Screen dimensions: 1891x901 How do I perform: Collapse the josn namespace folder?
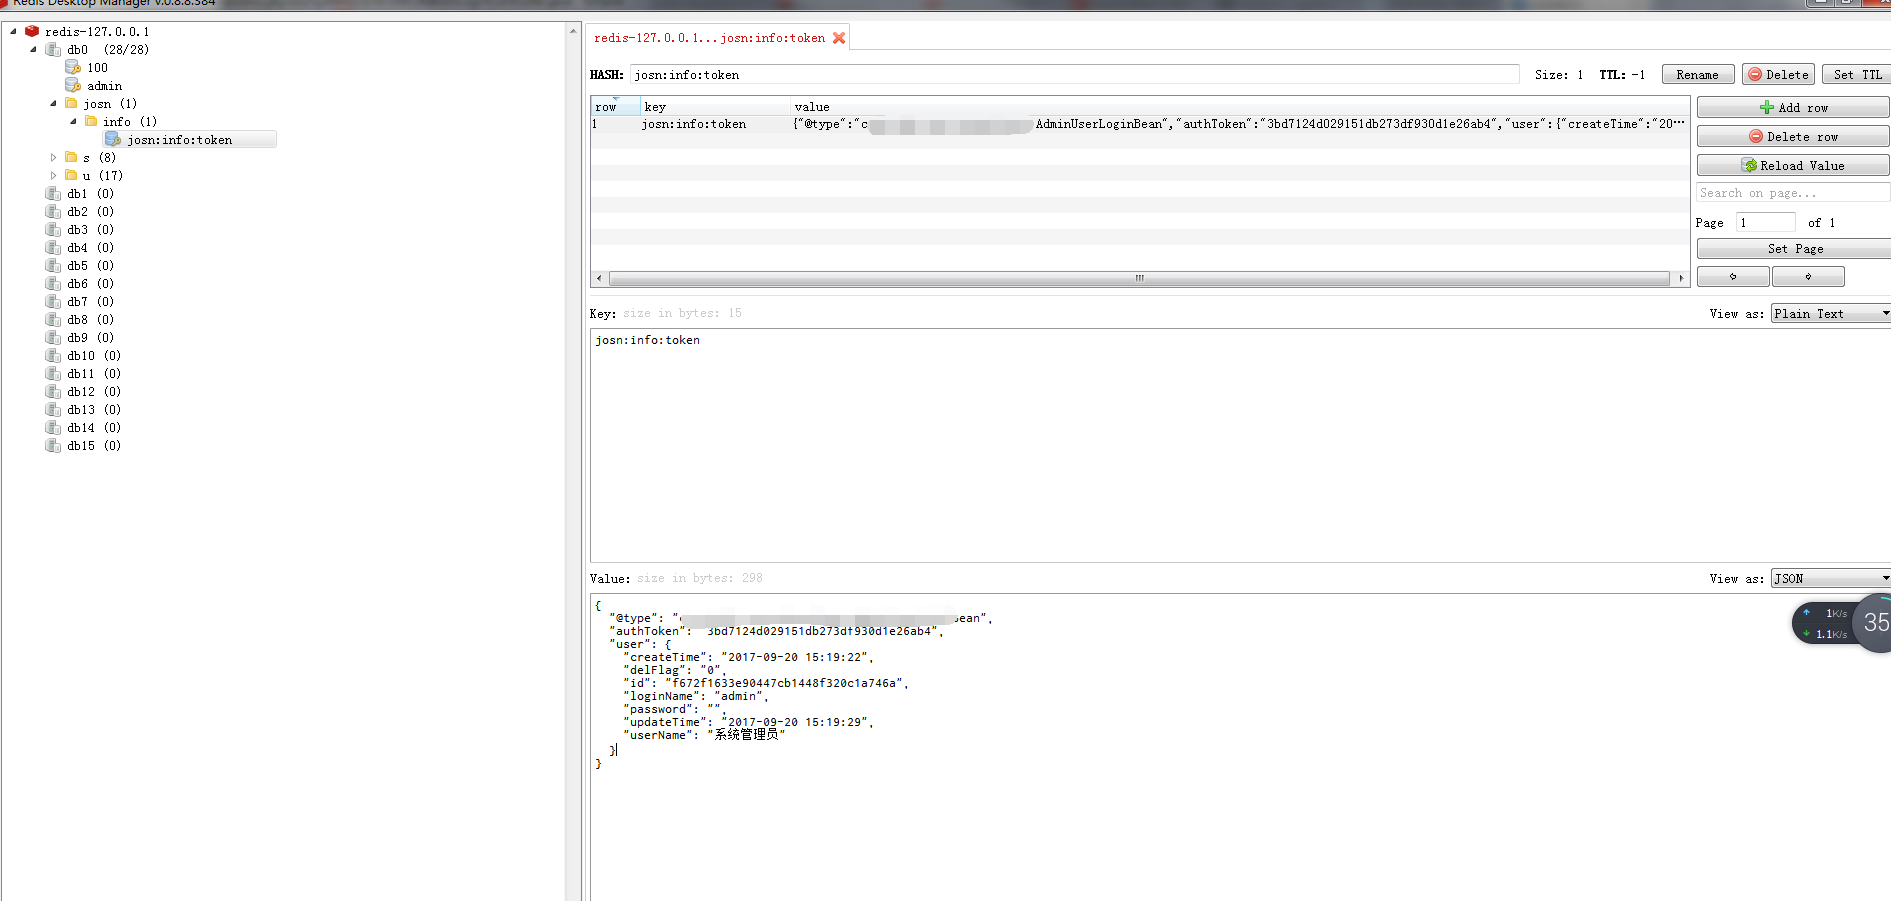click(x=53, y=103)
